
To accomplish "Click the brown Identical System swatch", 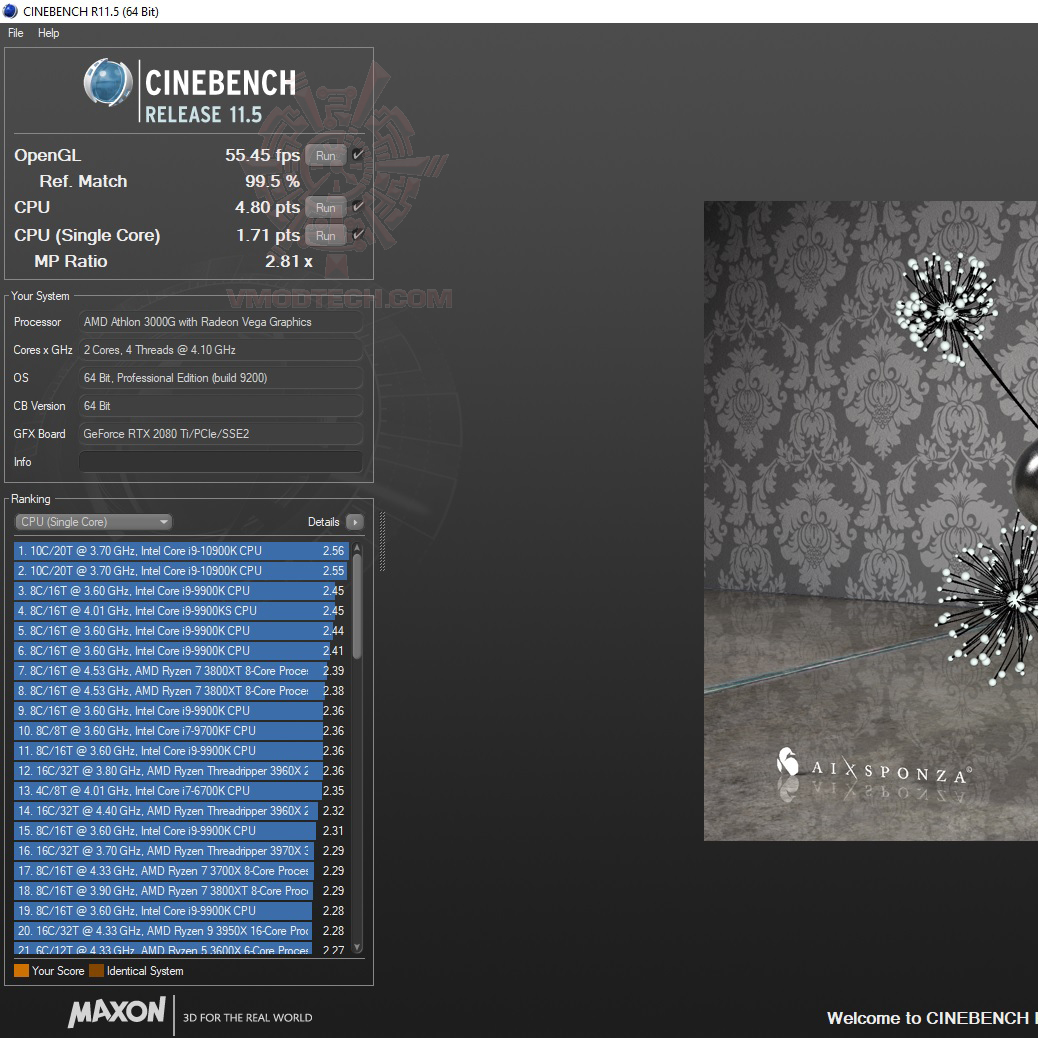I will click(x=97, y=970).
